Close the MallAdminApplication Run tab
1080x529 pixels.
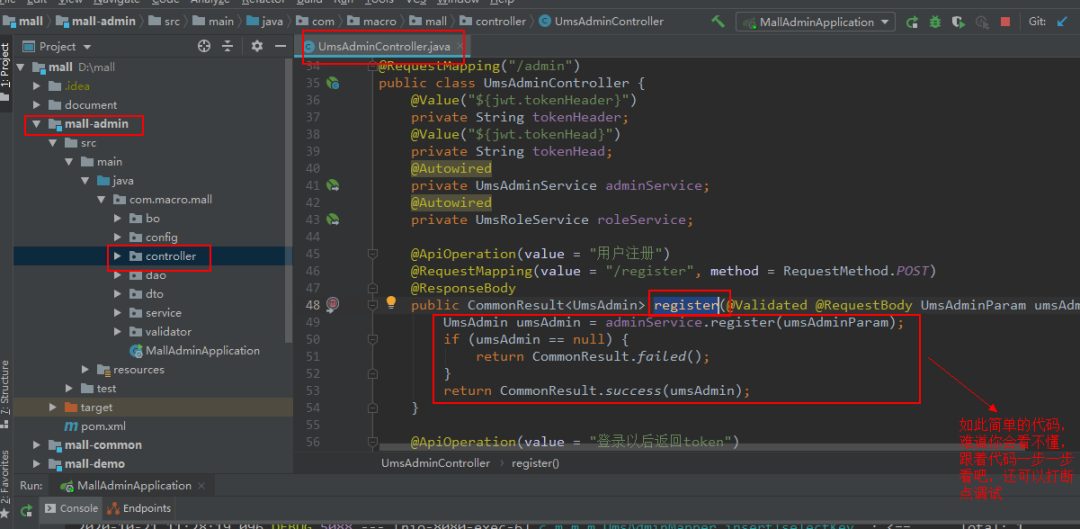(x=202, y=486)
